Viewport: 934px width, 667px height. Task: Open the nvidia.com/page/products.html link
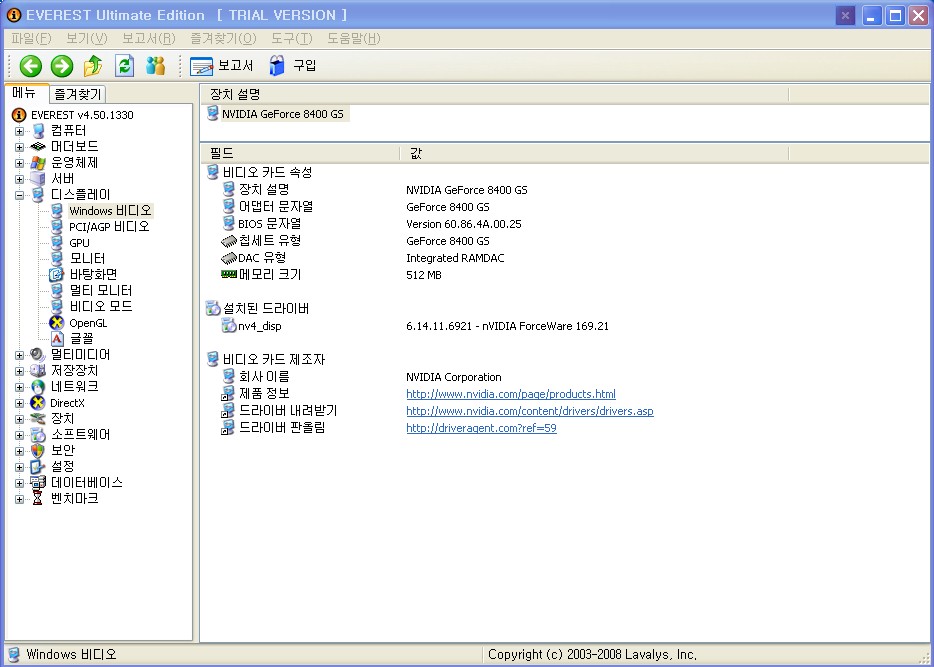click(x=511, y=394)
